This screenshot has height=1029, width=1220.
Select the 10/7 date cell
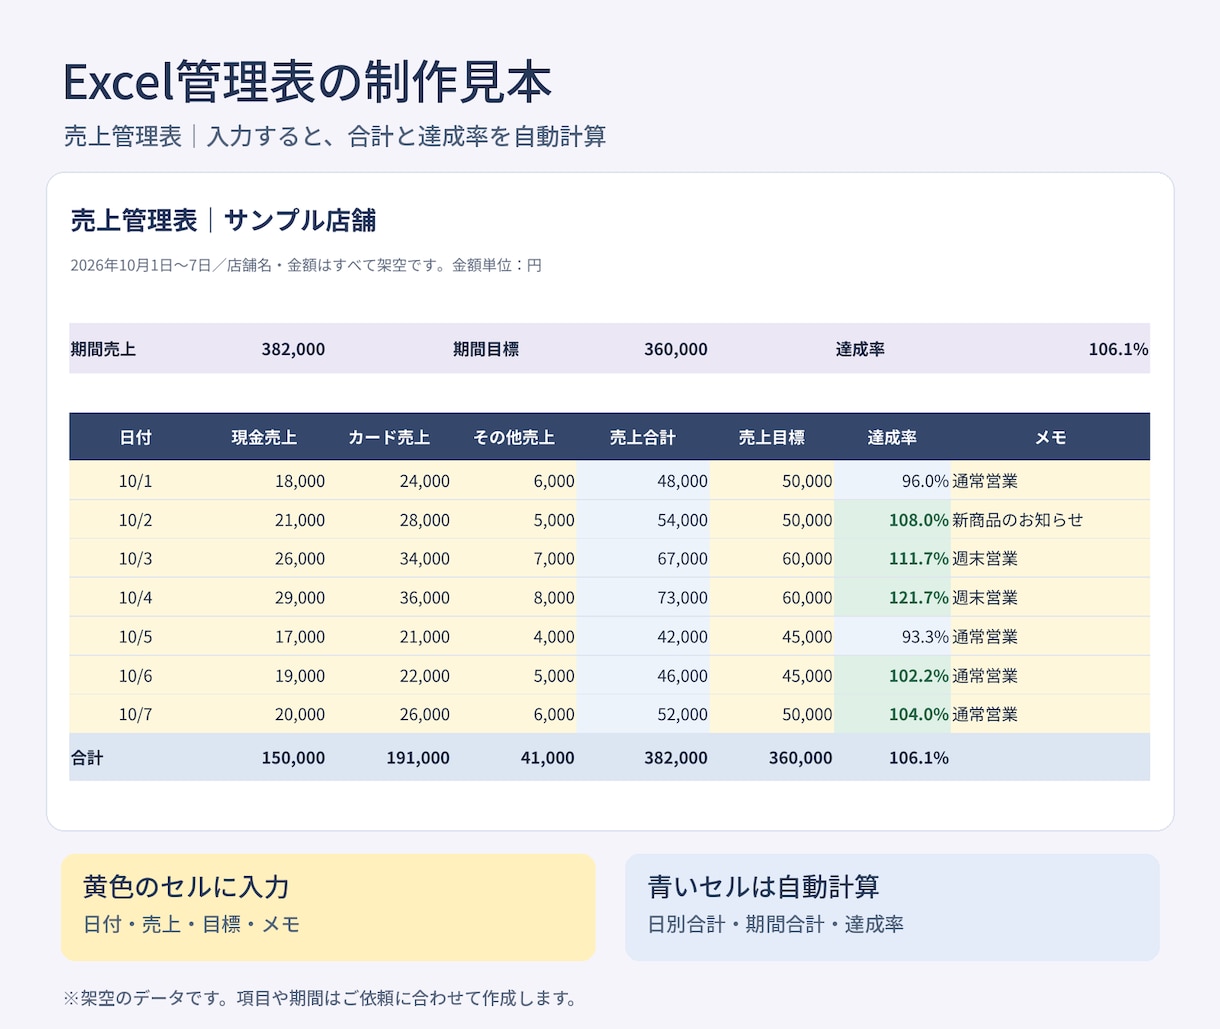point(135,715)
